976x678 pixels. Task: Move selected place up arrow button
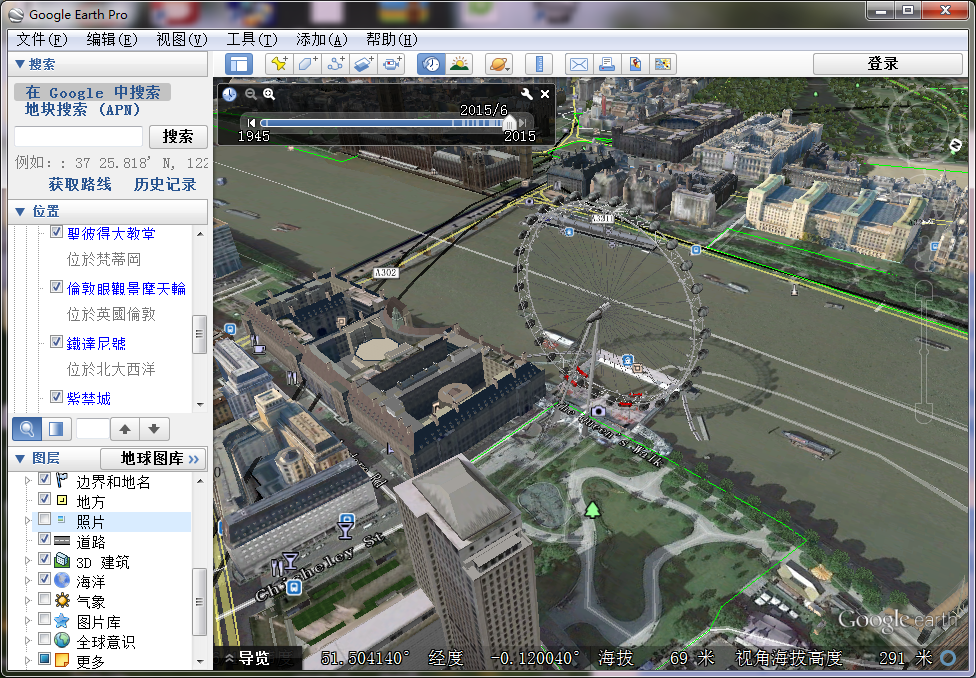pos(124,429)
